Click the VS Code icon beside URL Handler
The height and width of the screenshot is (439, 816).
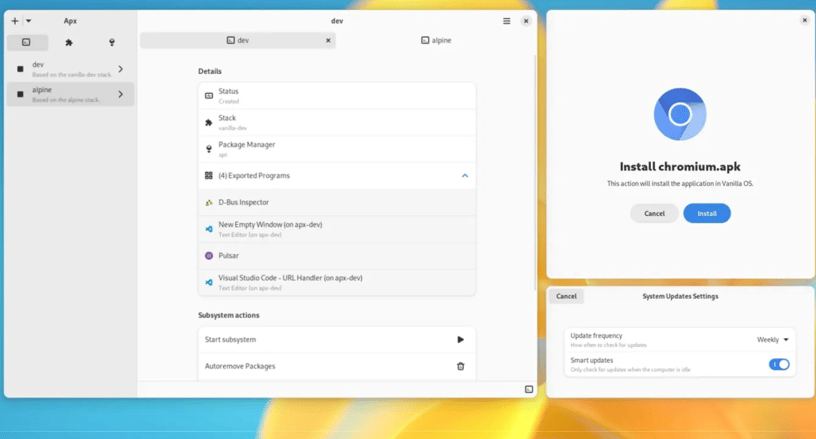pyautogui.click(x=209, y=282)
